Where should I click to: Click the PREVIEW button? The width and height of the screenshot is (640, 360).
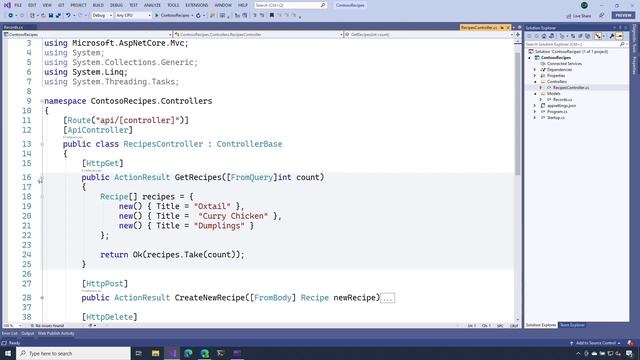point(623,16)
